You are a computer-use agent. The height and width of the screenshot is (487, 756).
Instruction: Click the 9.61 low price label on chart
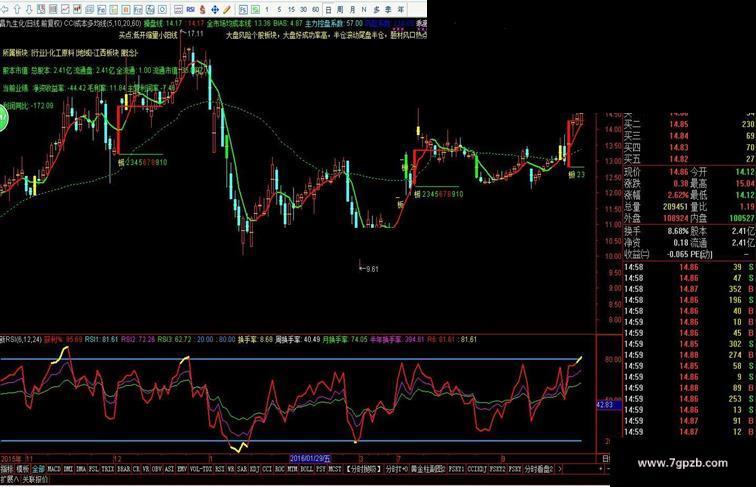point(372,269)
